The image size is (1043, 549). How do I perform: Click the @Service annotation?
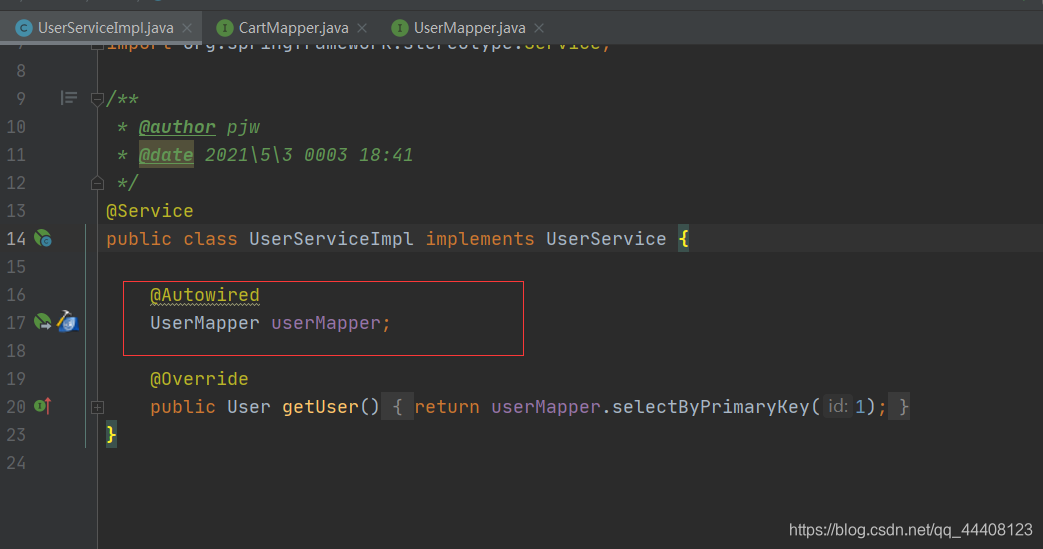point(150,211)
